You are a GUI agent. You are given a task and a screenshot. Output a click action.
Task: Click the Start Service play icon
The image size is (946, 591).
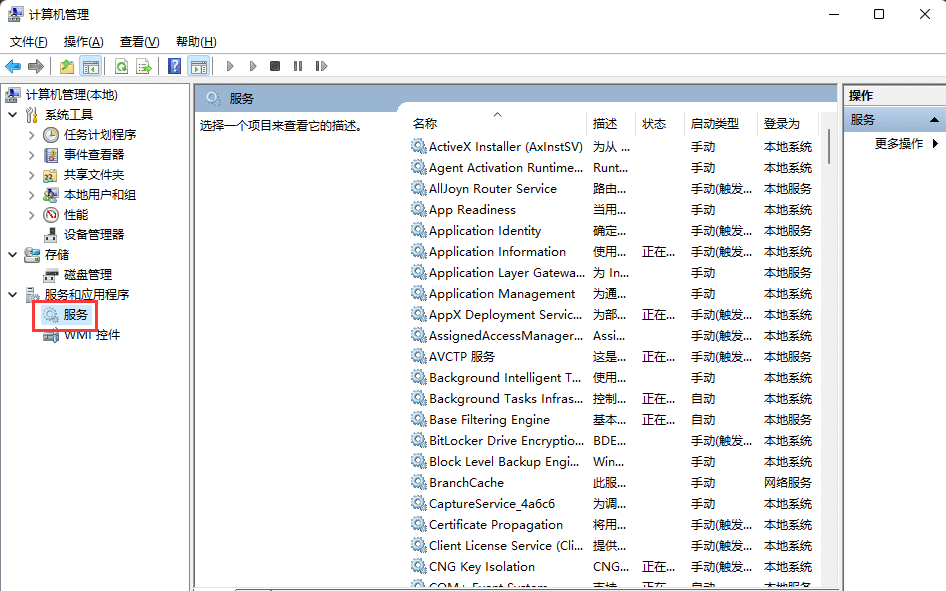(230, 66)
